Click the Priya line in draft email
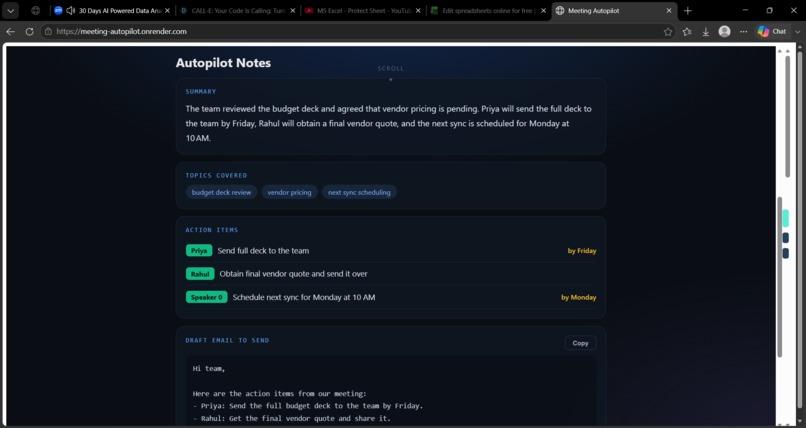 click(308, 406)
